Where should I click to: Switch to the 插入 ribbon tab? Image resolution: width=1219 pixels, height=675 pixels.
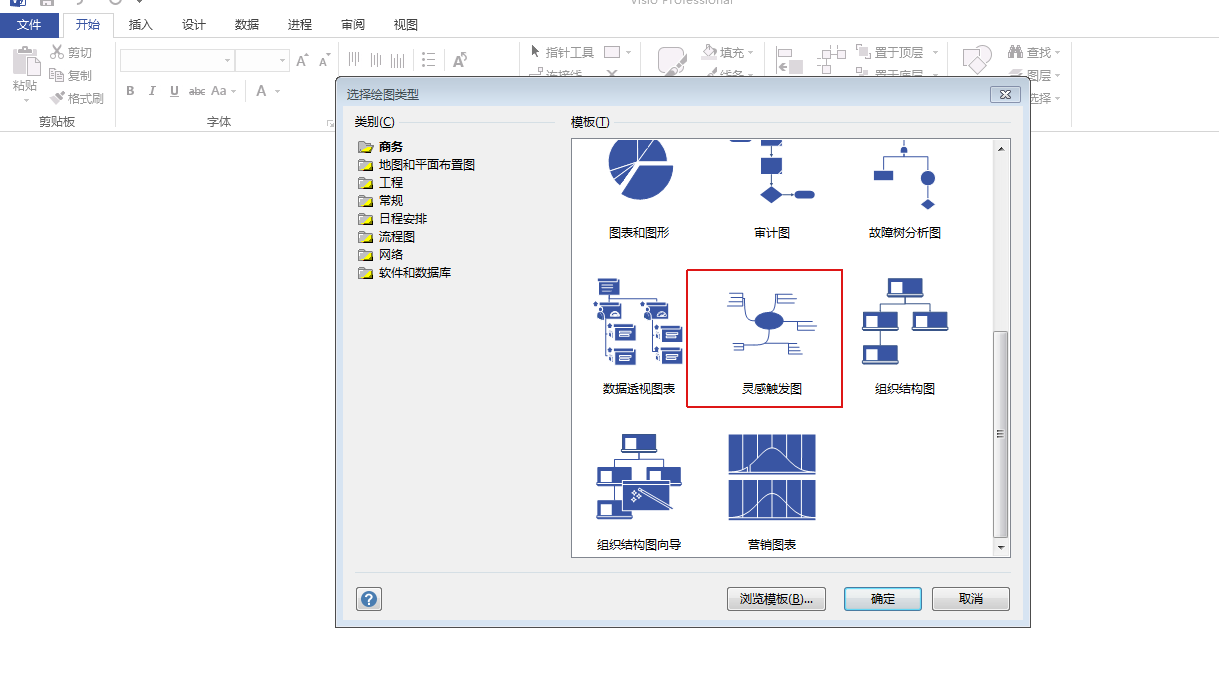[141, 25]
